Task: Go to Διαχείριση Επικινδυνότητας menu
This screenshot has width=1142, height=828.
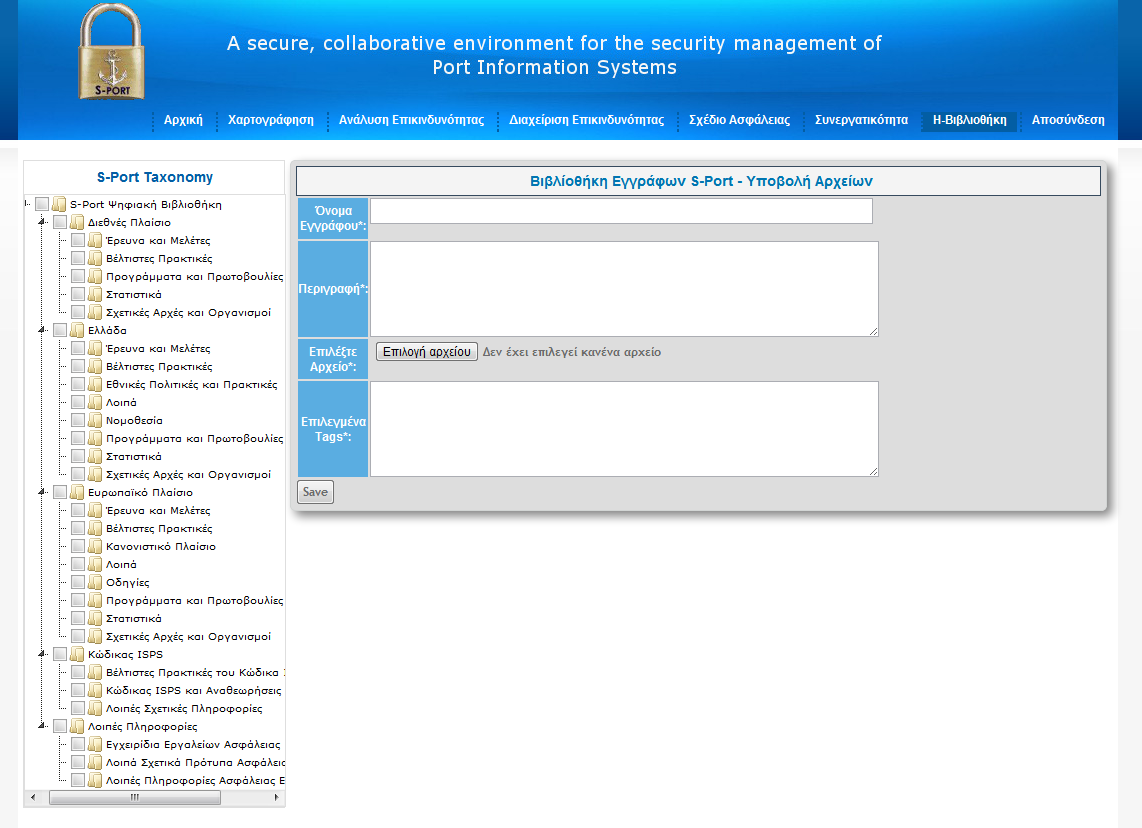Action: click(x=586, y=120)
